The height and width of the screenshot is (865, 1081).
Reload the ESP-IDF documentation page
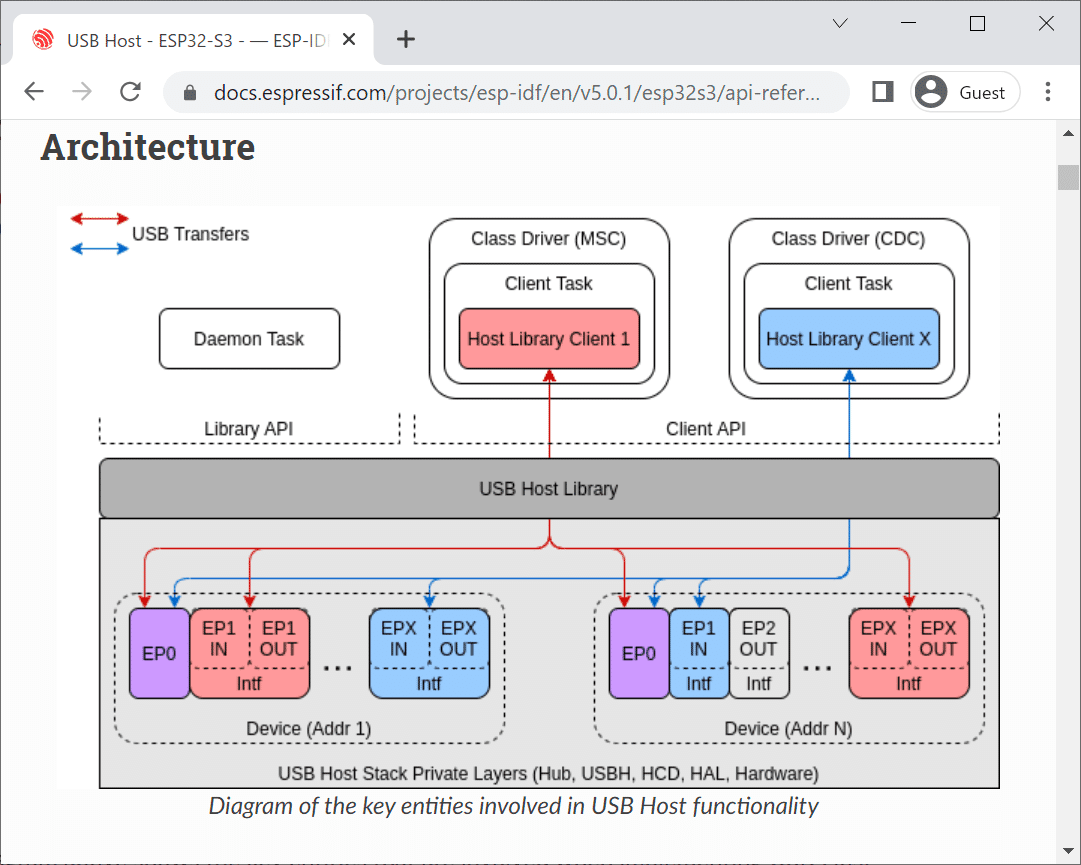[130, 91]
